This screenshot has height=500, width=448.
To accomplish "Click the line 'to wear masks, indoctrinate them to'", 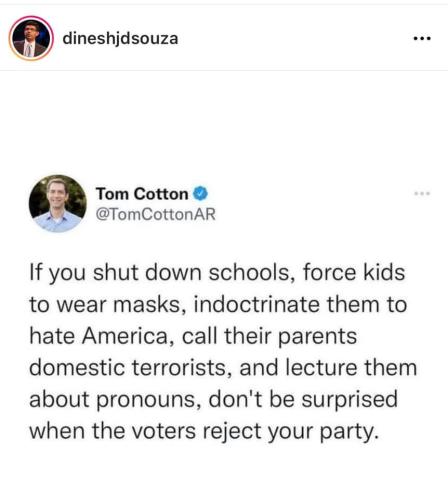I will pyautogui.click(x=218, y=305).
